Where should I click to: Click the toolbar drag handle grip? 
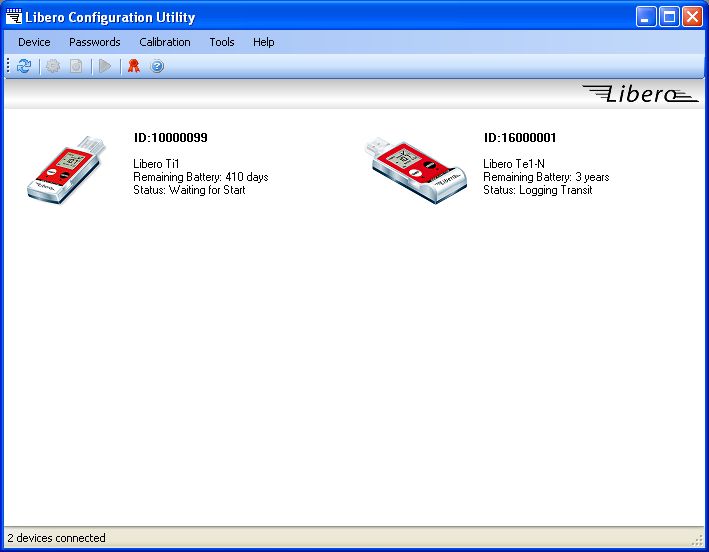8,66
